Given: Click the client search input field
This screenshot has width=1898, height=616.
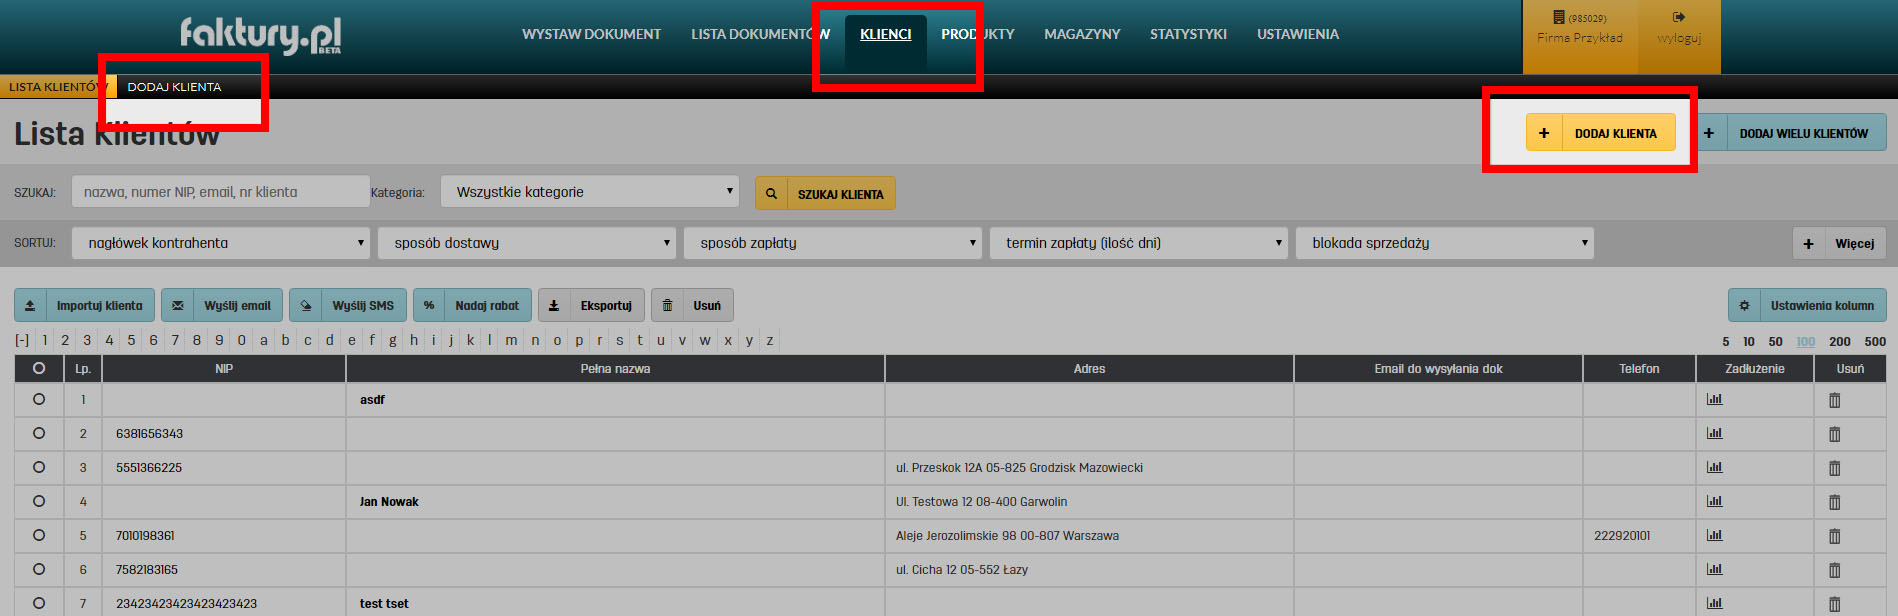Looking at the screenshot, I should 220,192.
